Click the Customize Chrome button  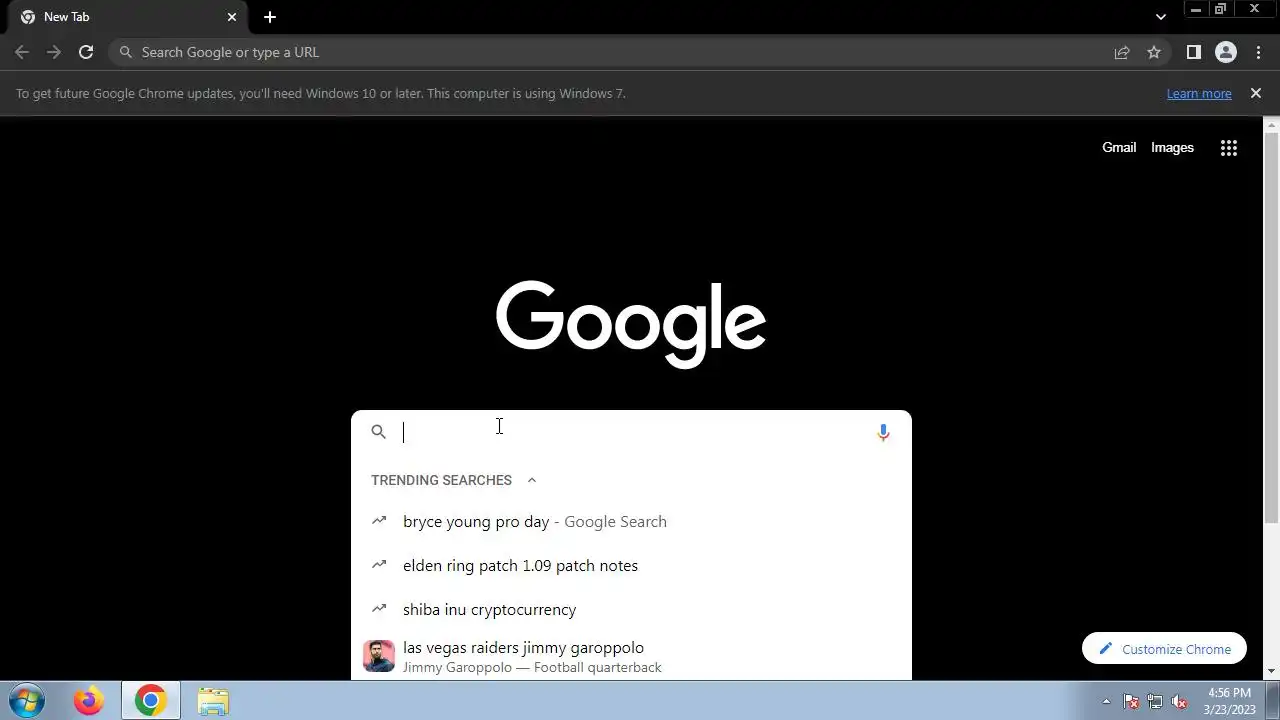(x=1164, y=649)
